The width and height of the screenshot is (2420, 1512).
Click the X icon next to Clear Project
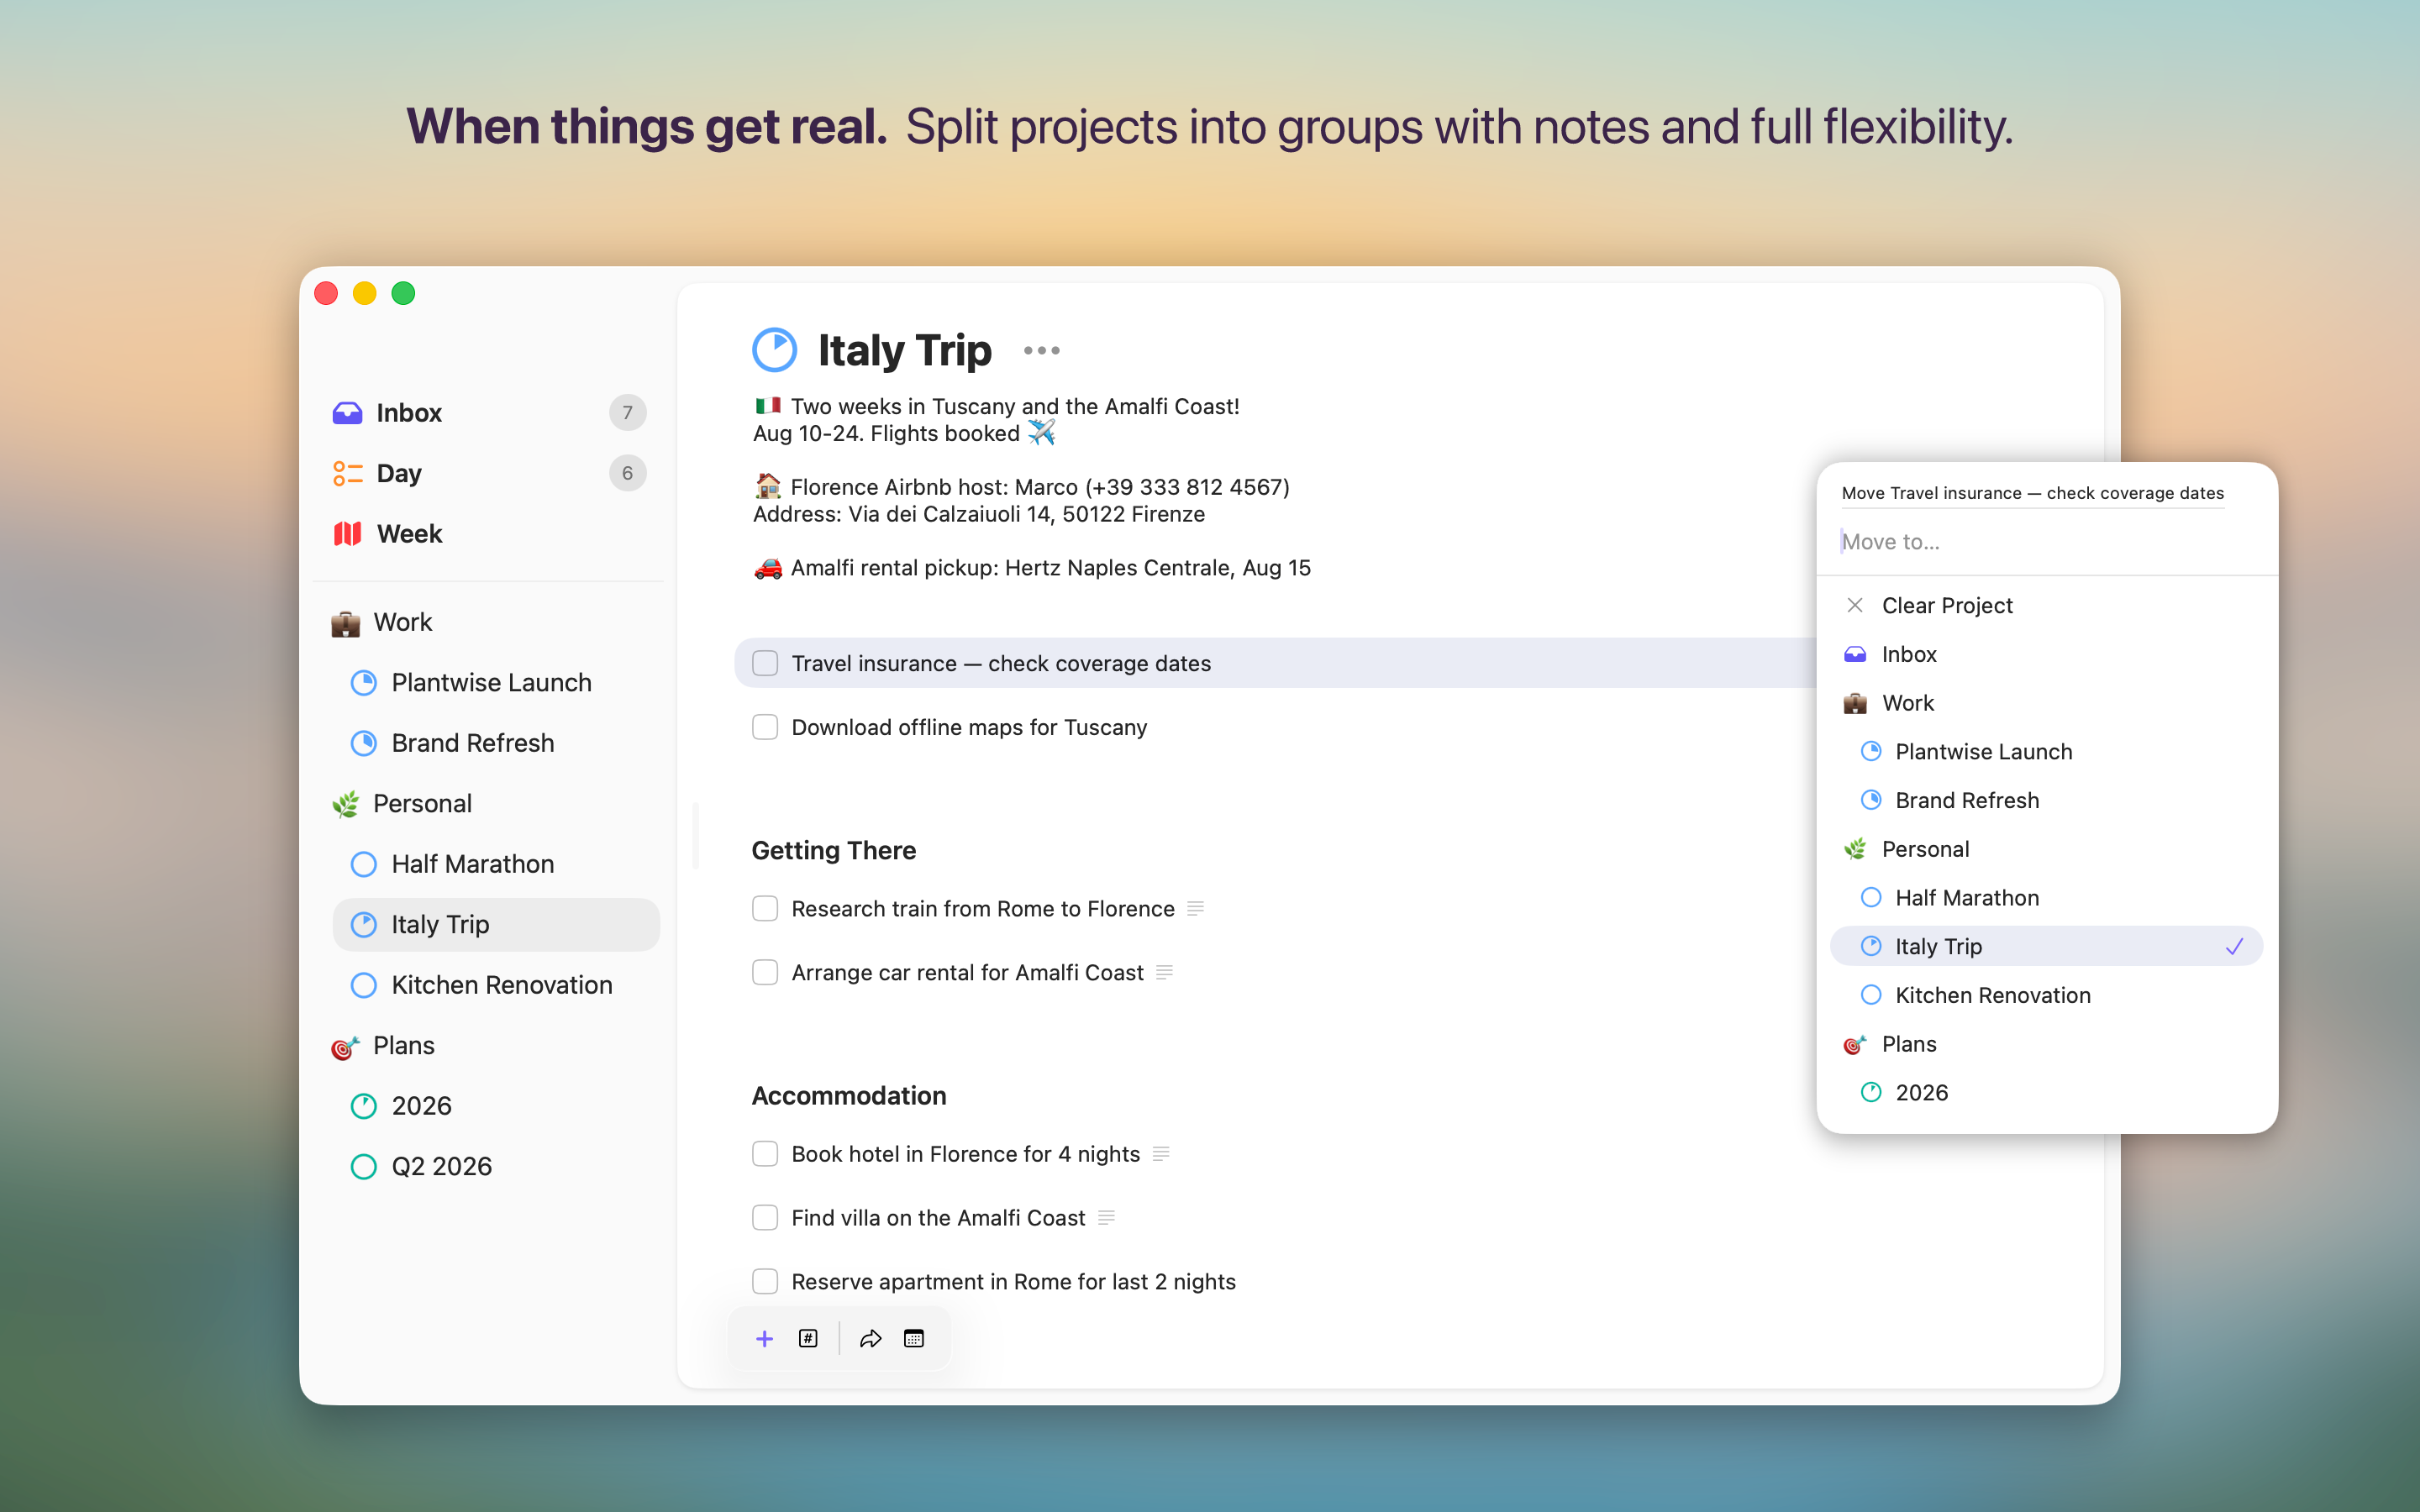click(1855, 605)
